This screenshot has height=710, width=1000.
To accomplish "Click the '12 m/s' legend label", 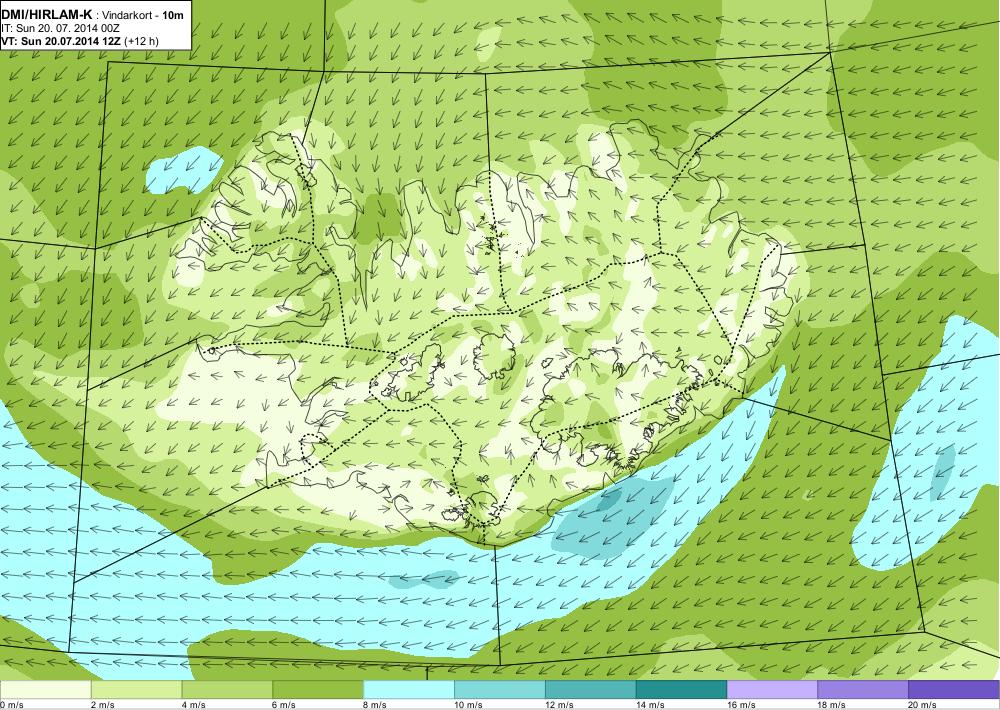I will (x=559, y=705).
